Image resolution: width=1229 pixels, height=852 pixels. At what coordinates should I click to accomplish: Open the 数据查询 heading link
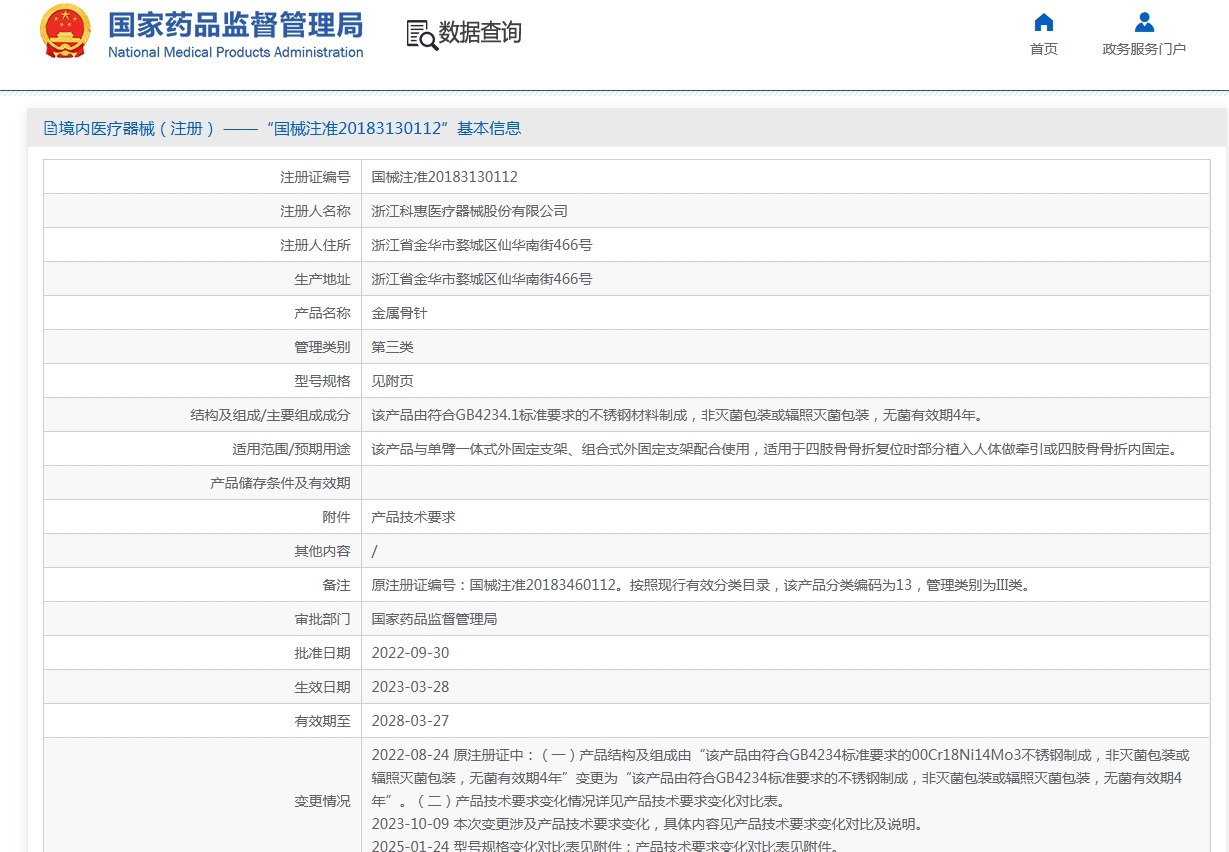[480, 33]
